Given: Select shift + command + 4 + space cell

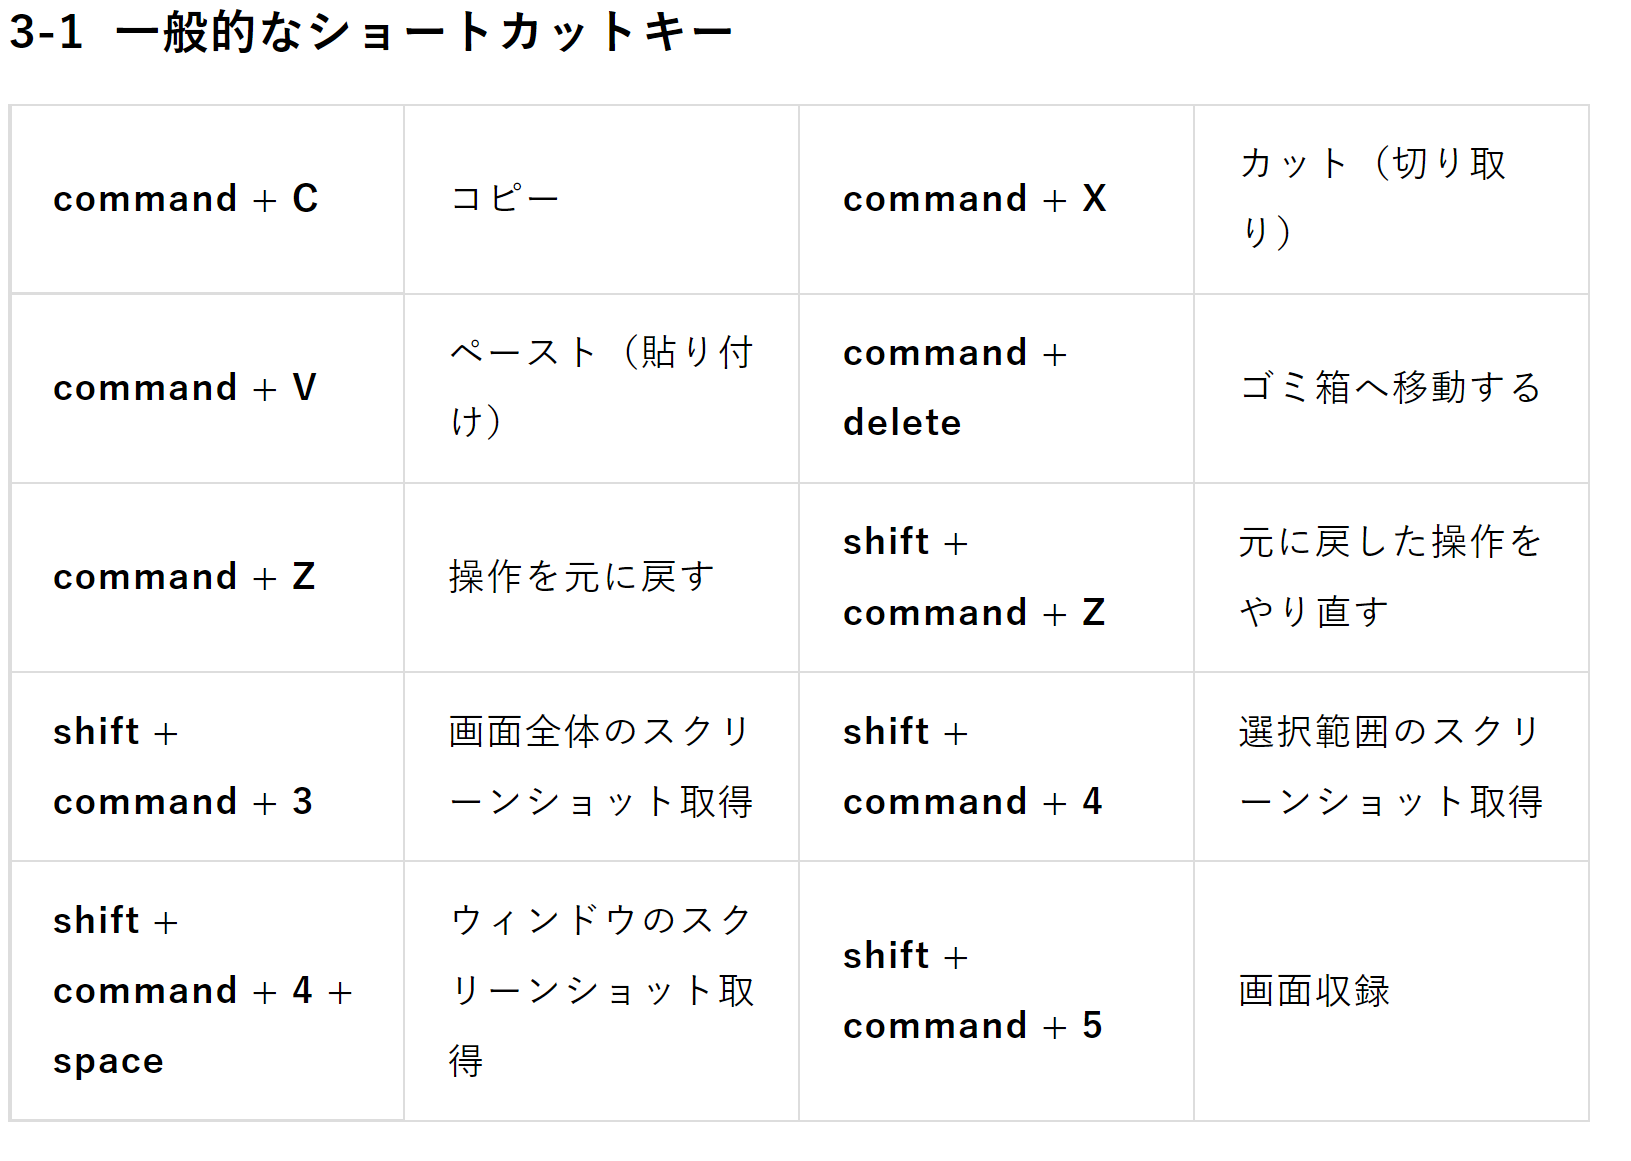Looking at the screenshot, I should coord(207,991).
